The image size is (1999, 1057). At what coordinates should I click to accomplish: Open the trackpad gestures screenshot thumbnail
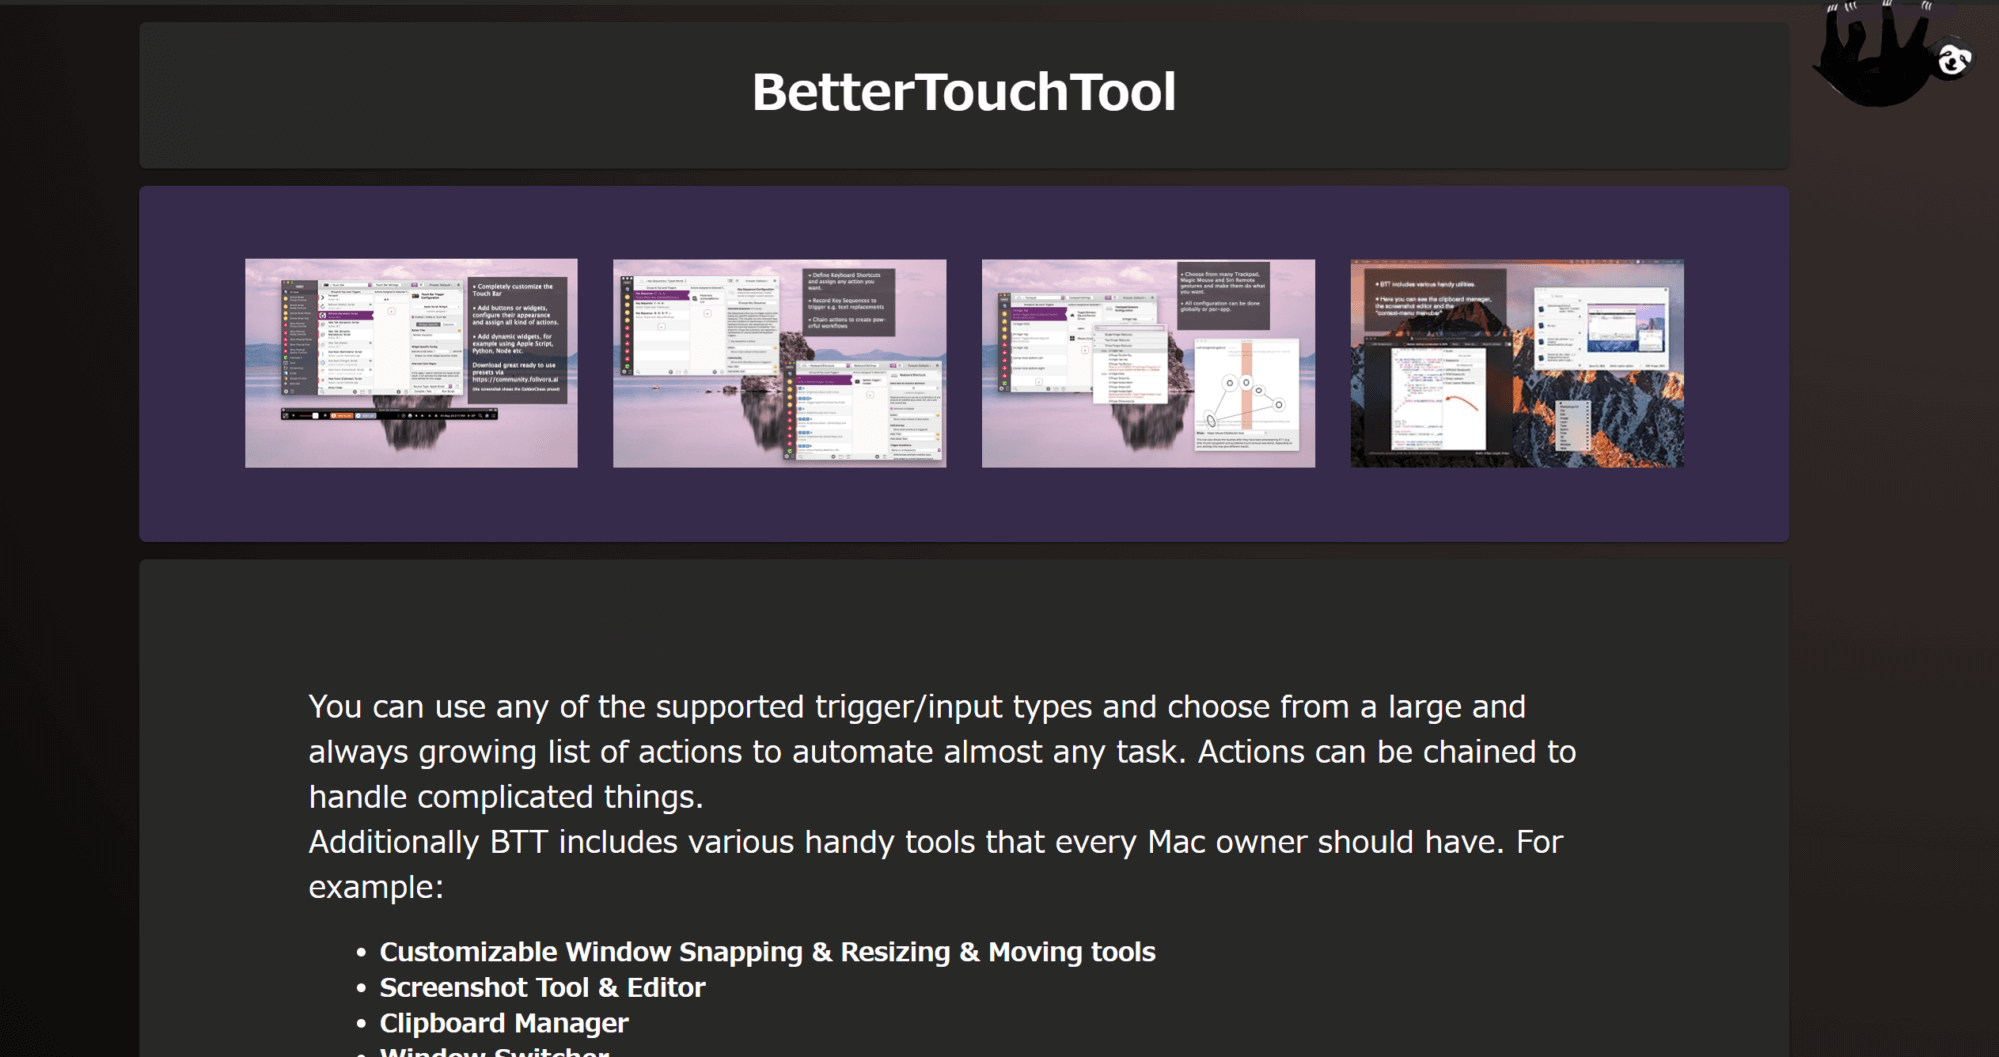tap(1148, 363)
